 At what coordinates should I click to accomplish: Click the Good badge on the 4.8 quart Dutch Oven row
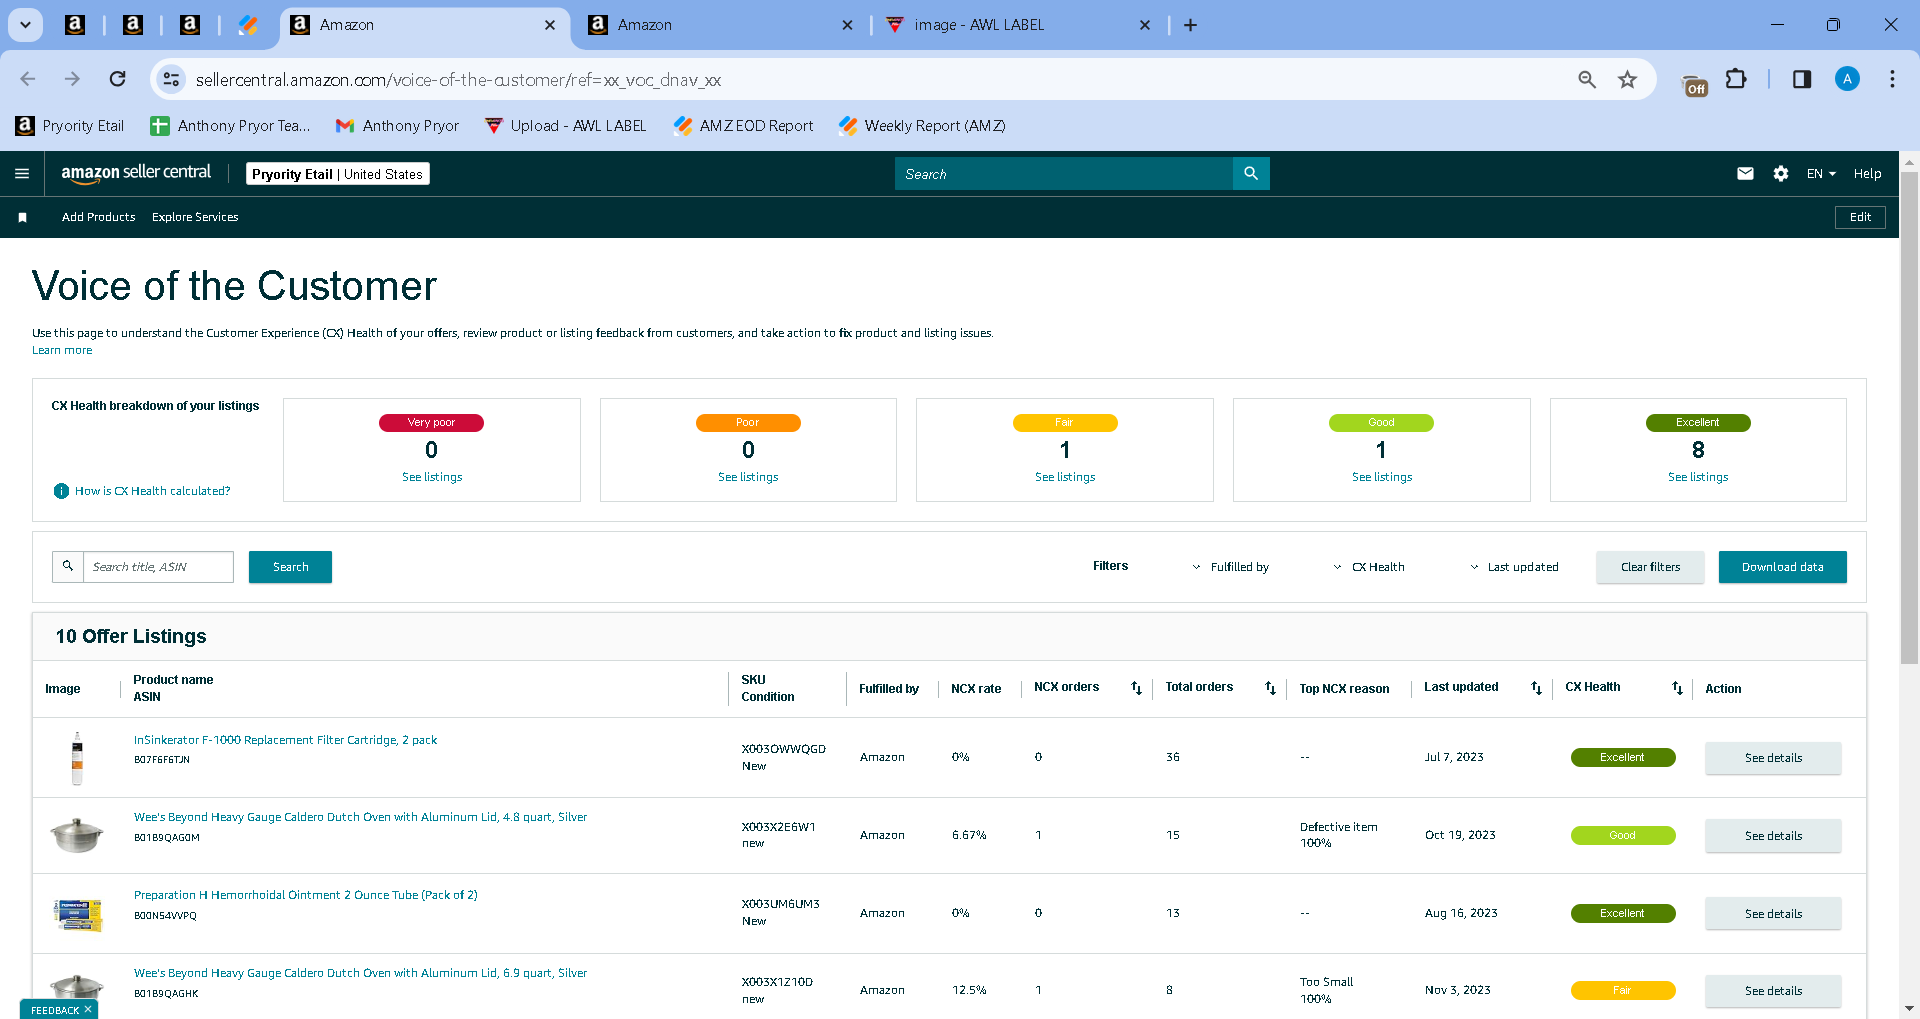pos(1622,836)
